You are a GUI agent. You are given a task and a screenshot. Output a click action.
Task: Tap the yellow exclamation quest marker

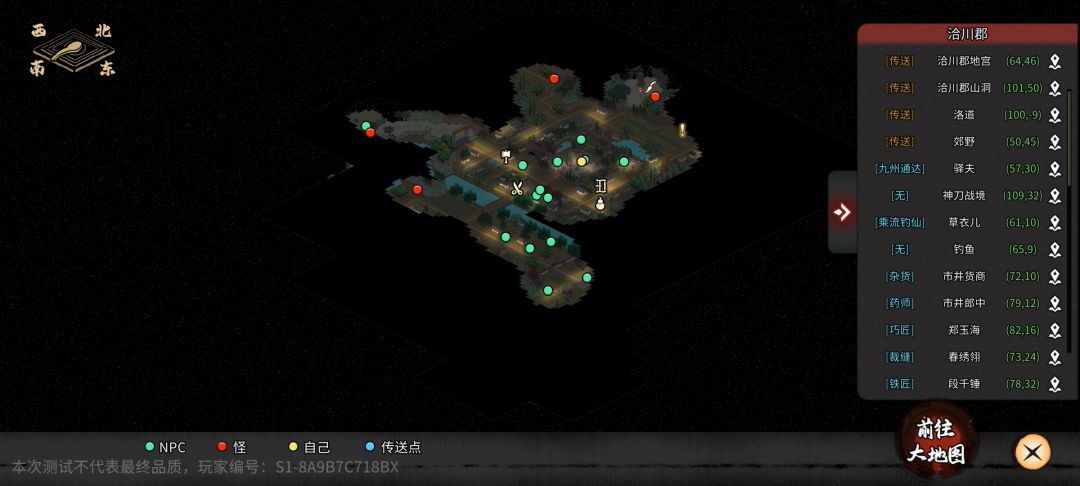(682, 130)
